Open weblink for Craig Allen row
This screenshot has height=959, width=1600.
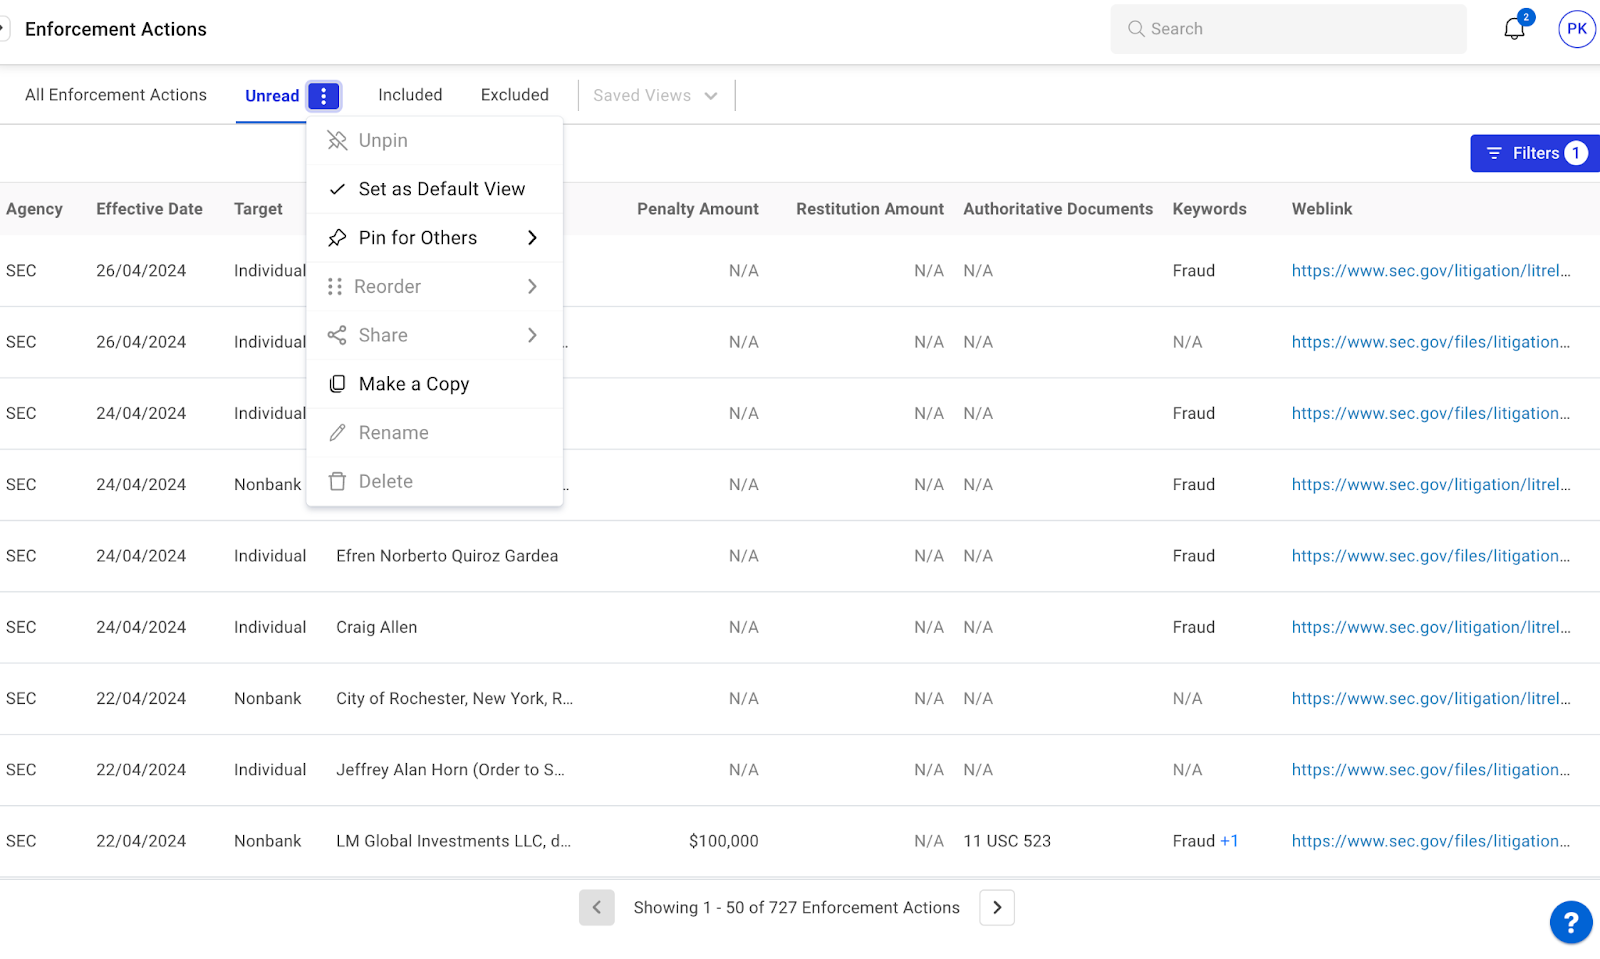(1430, 627)
